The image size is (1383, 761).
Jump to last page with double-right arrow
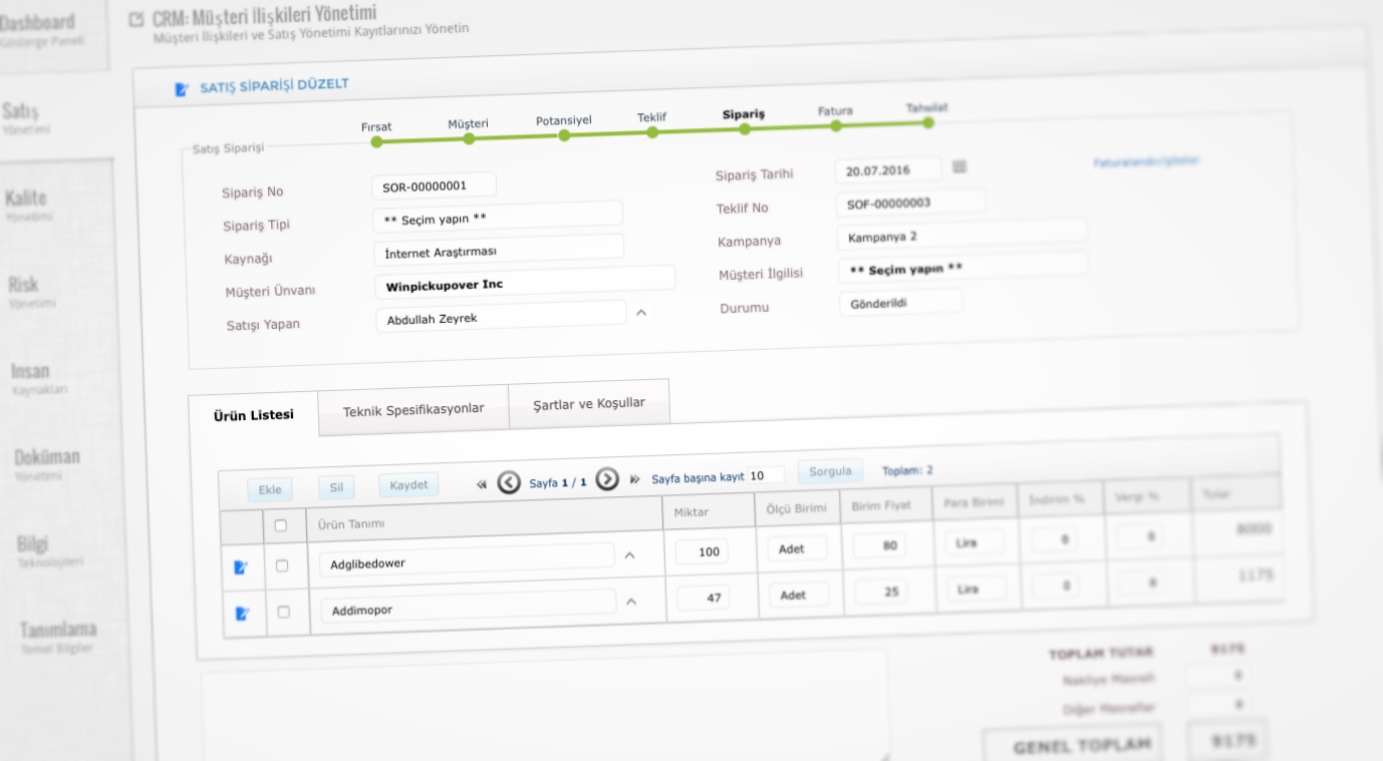pos(634,479)
